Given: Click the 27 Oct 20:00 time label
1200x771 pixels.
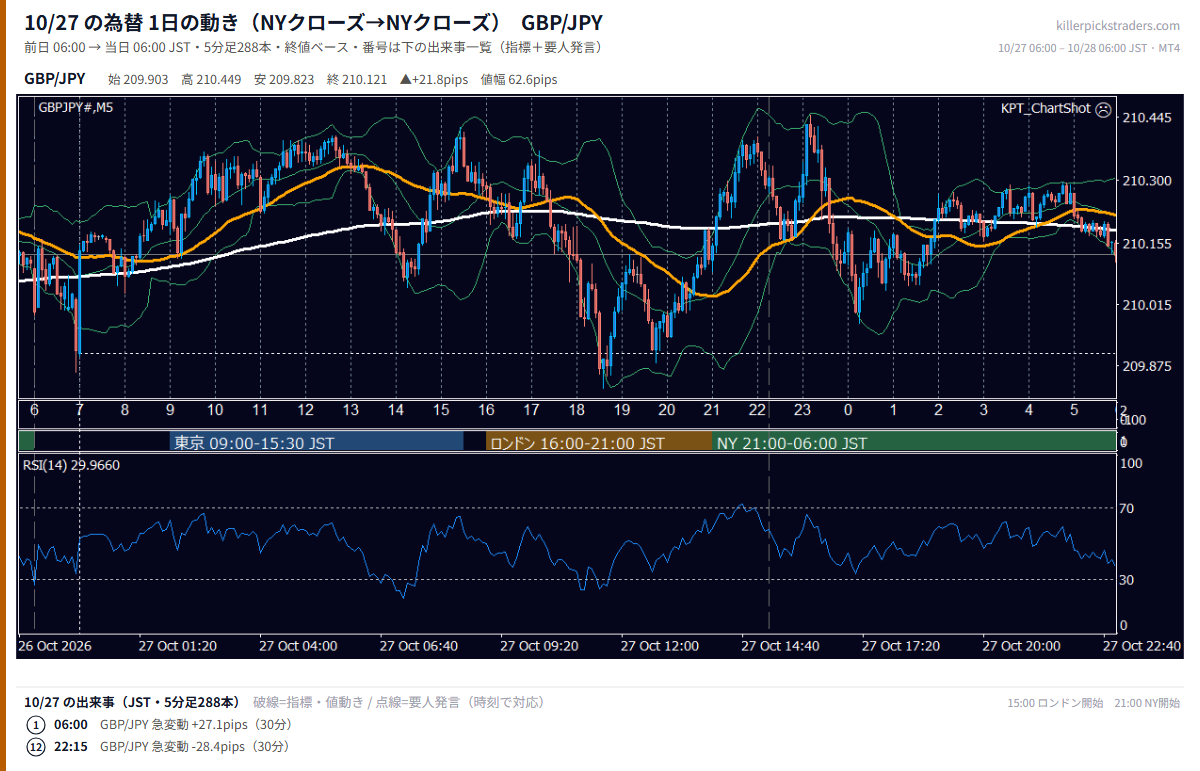Looking at the screenshot, I should (1021, 646).
